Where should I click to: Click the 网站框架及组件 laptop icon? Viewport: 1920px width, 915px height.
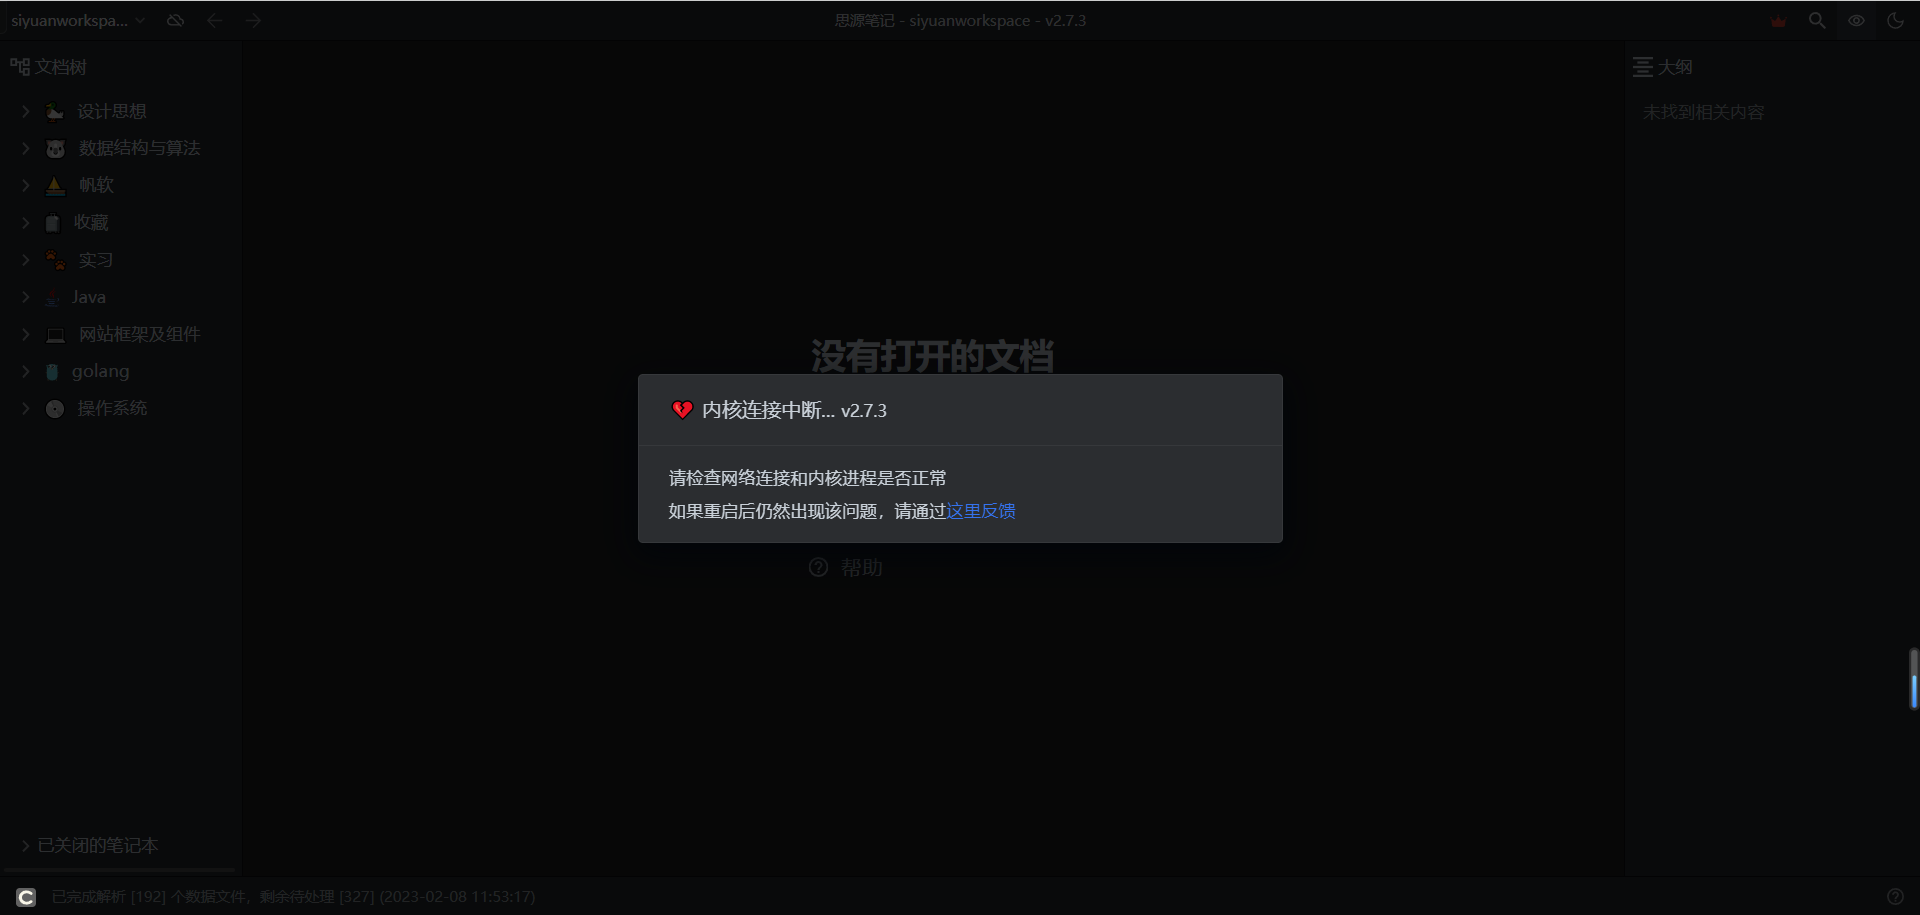(x=55, y=334)
